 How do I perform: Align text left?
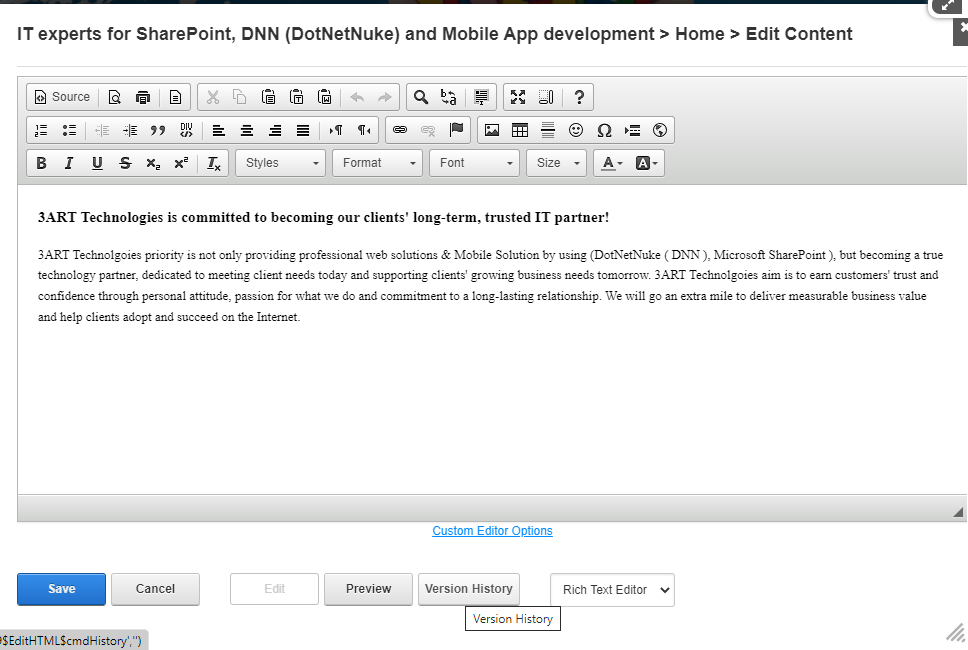click(219, 130)
